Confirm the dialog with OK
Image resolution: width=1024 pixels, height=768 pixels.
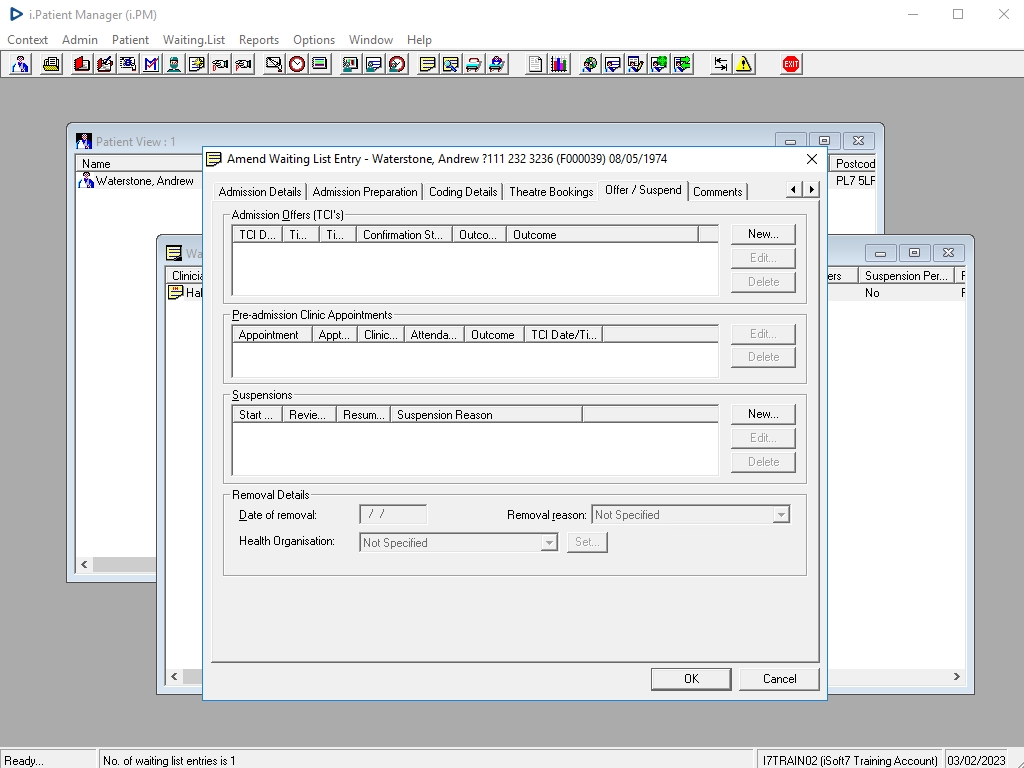click(x=691, y=679)
